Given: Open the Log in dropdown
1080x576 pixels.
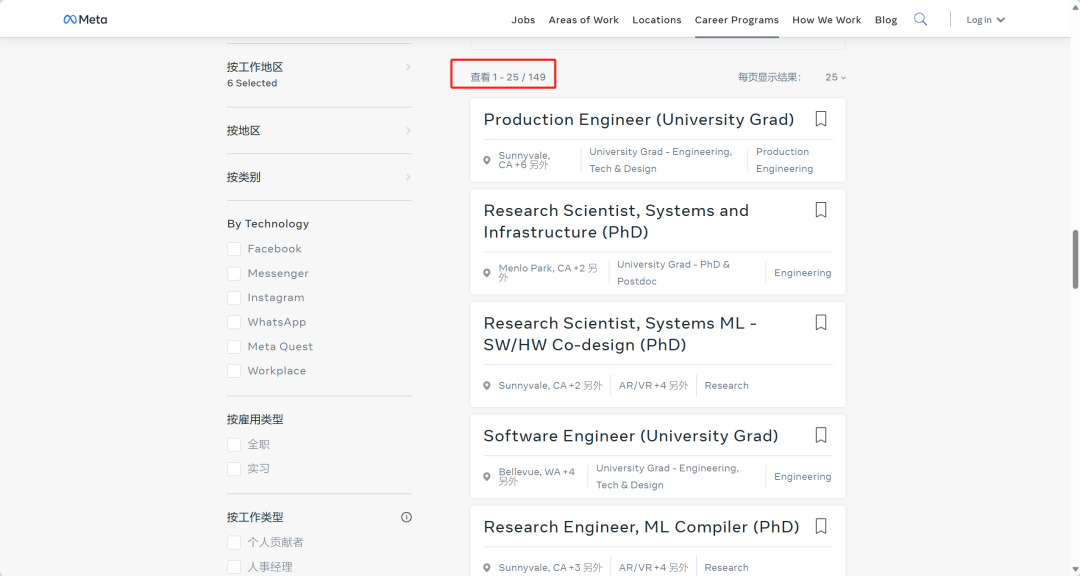Looking at the screenshot, I should point(986,20).
